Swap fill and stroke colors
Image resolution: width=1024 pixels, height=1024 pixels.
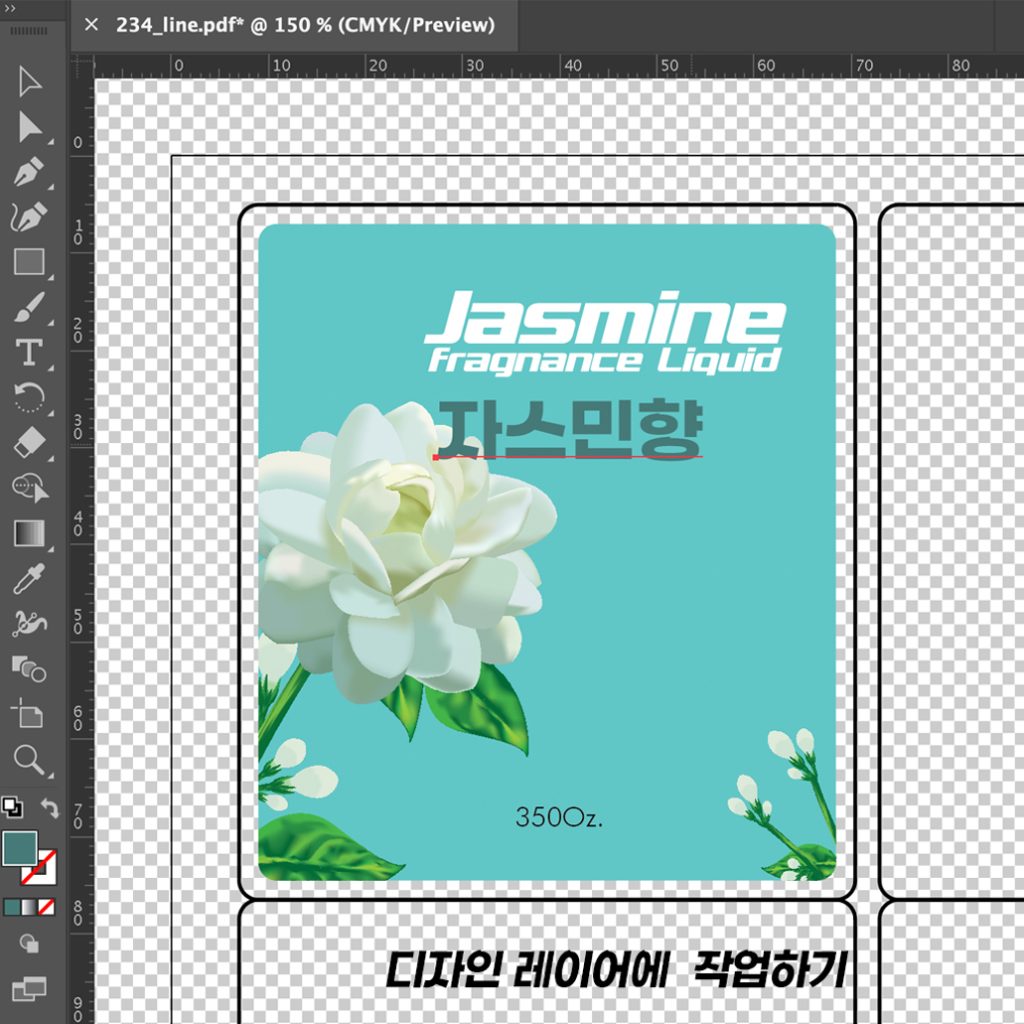[50, 808]
